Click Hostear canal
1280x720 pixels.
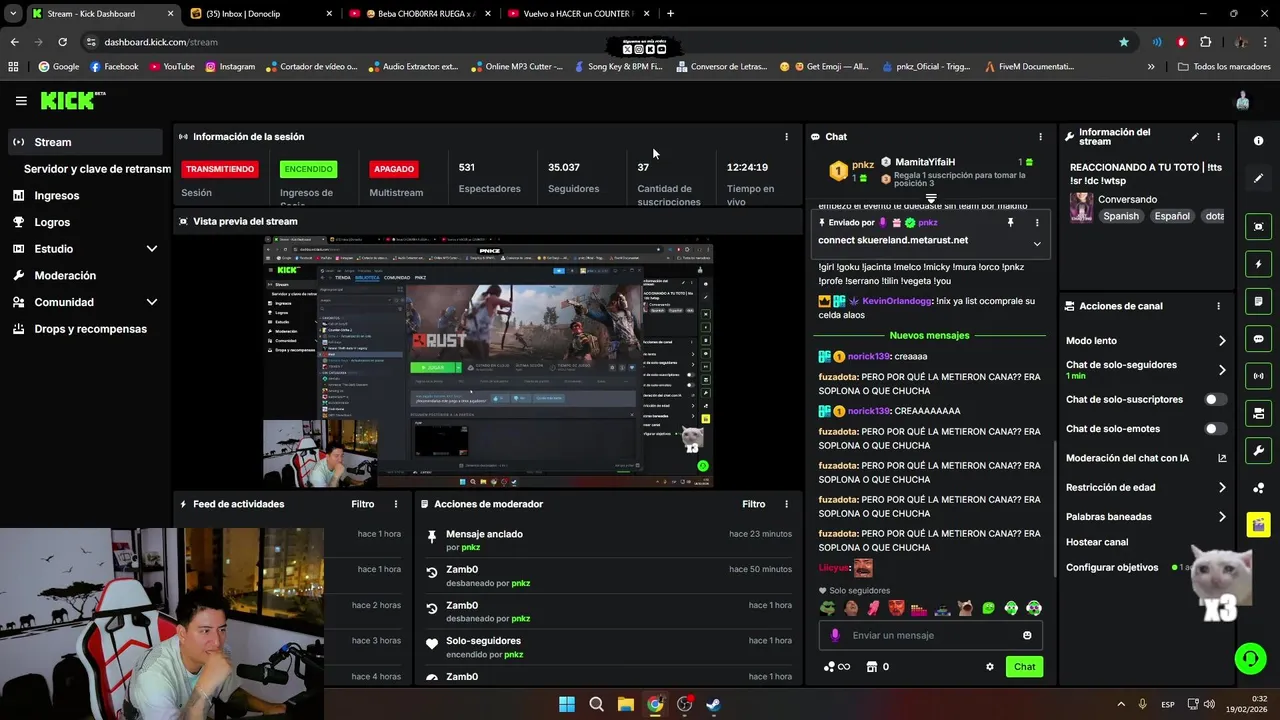coord(1097,543)
